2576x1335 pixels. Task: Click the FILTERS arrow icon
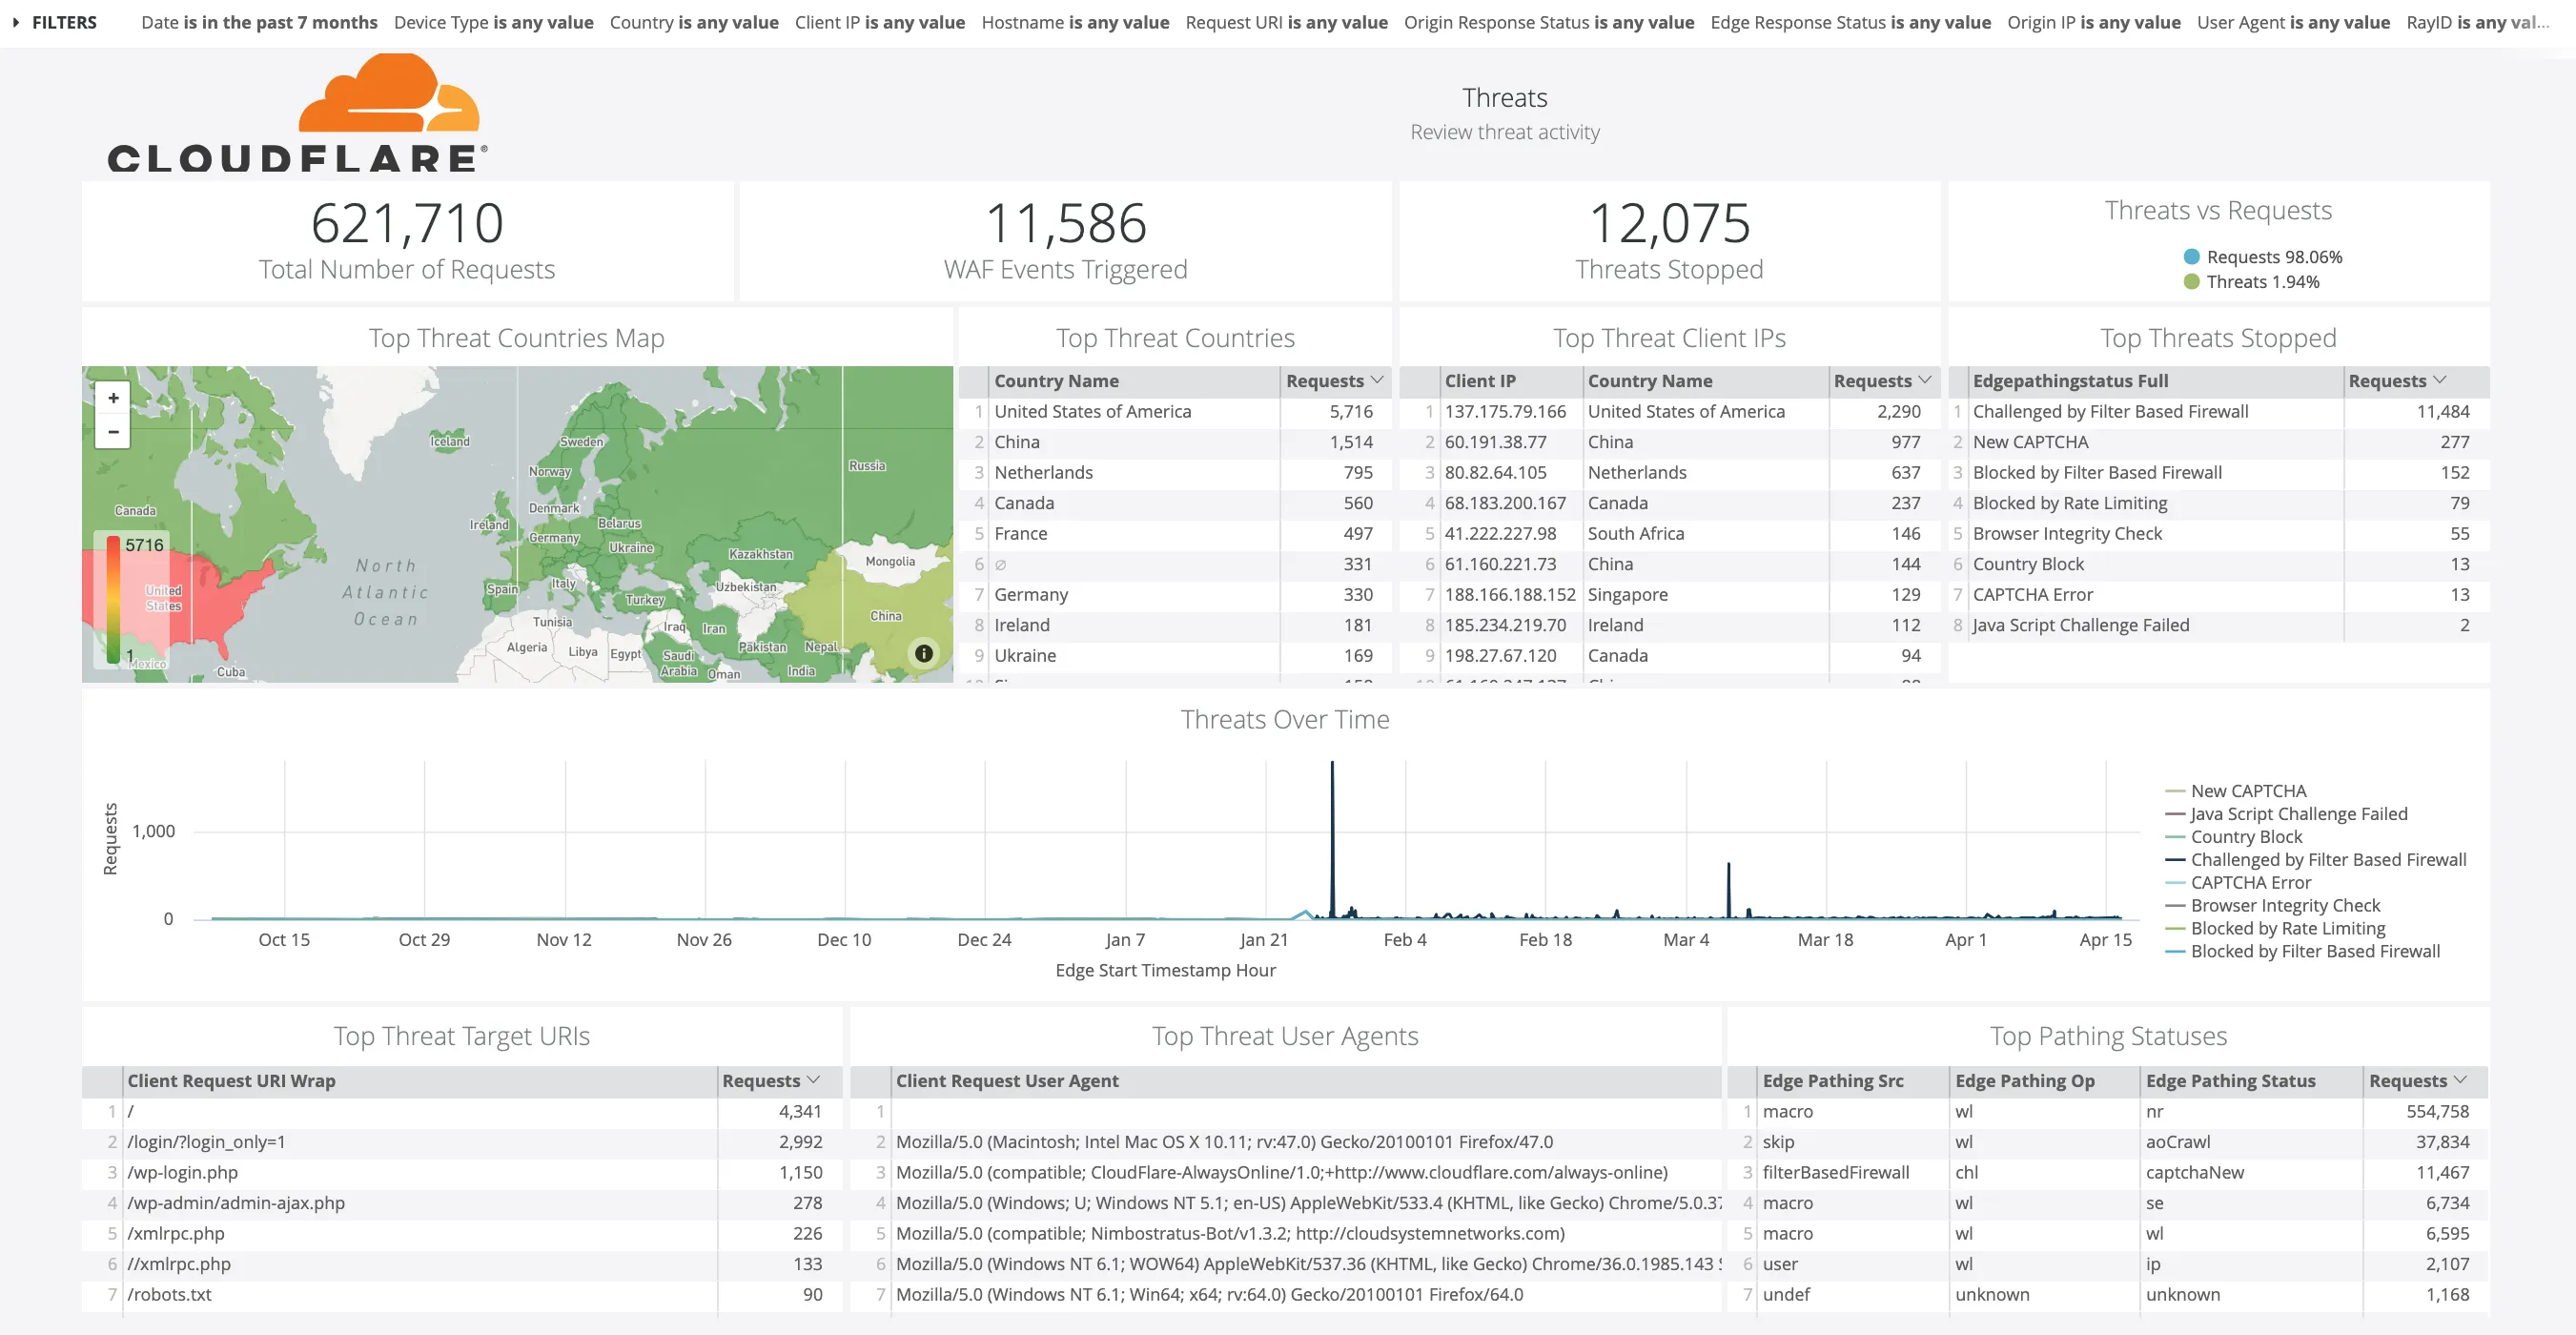click(x=15, y=22)
